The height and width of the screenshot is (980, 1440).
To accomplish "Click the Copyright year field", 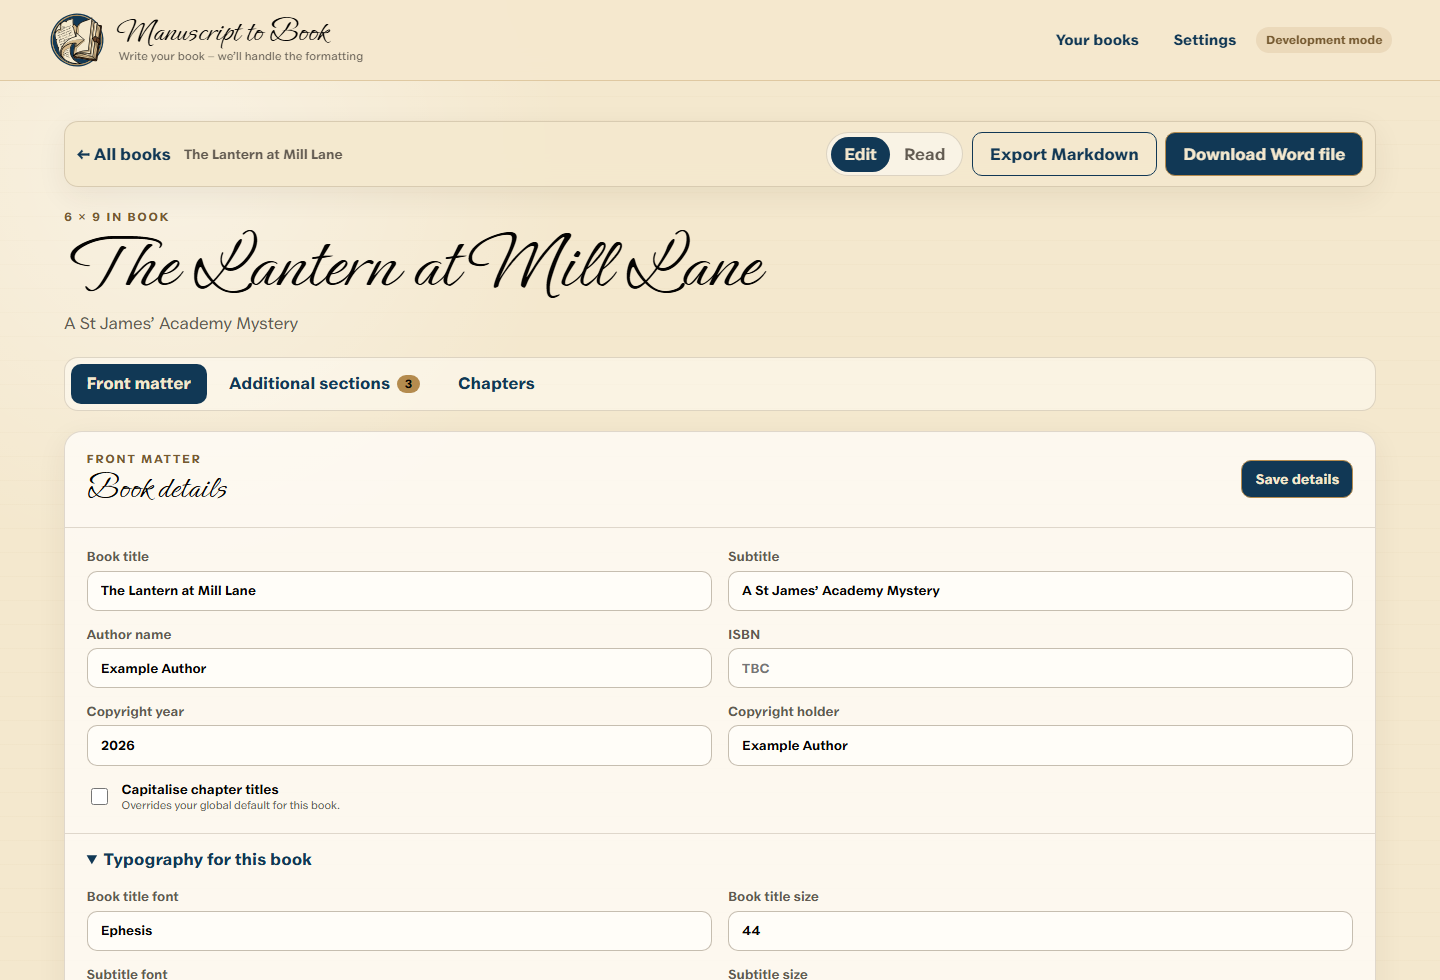I will pos(399,746).
